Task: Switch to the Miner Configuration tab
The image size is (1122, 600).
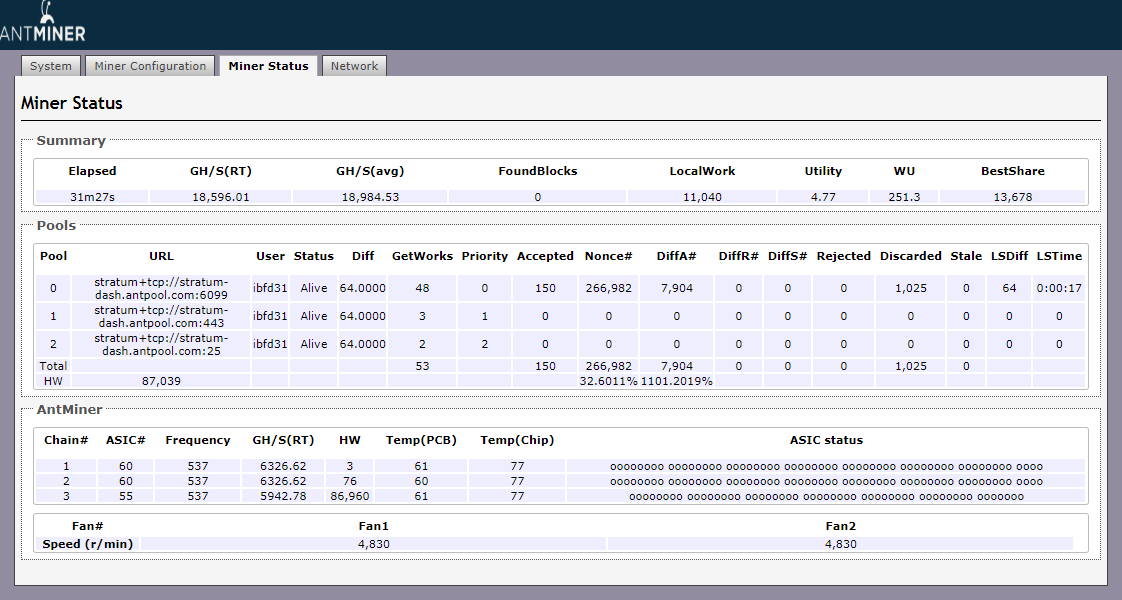Action: click(150, 66)
